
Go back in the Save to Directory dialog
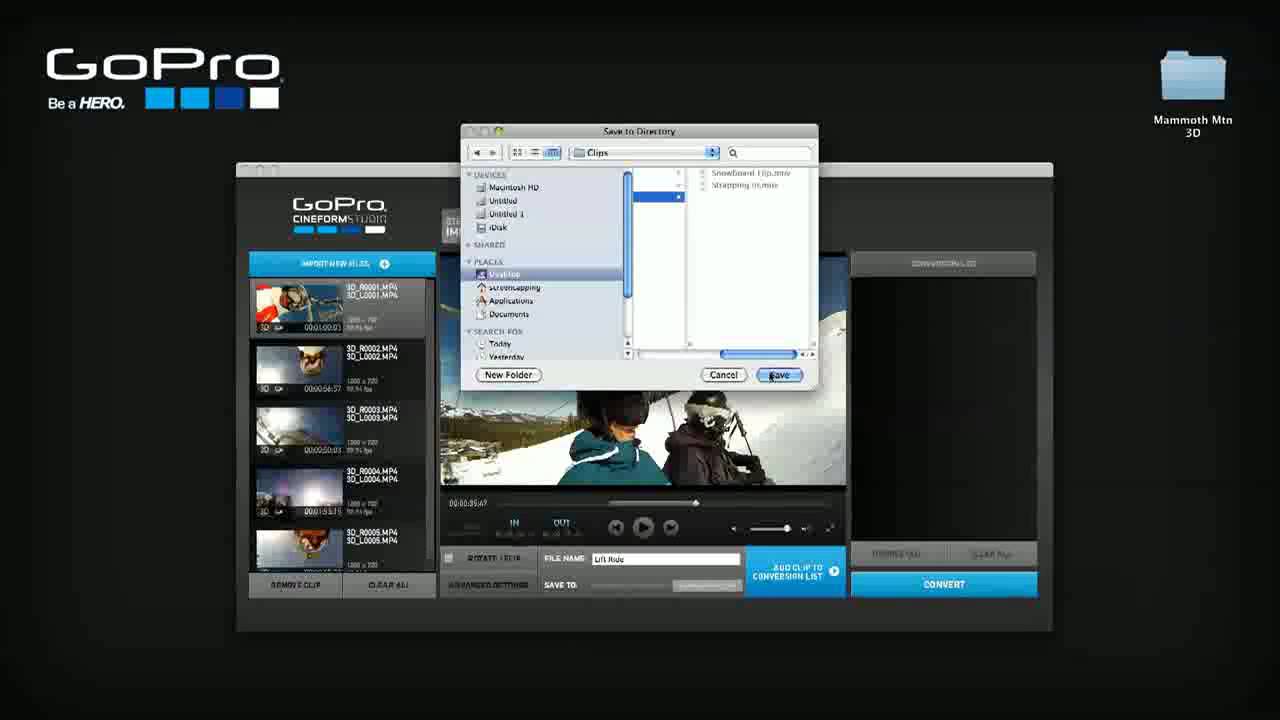pyautogui.click(x=477, y=153)
